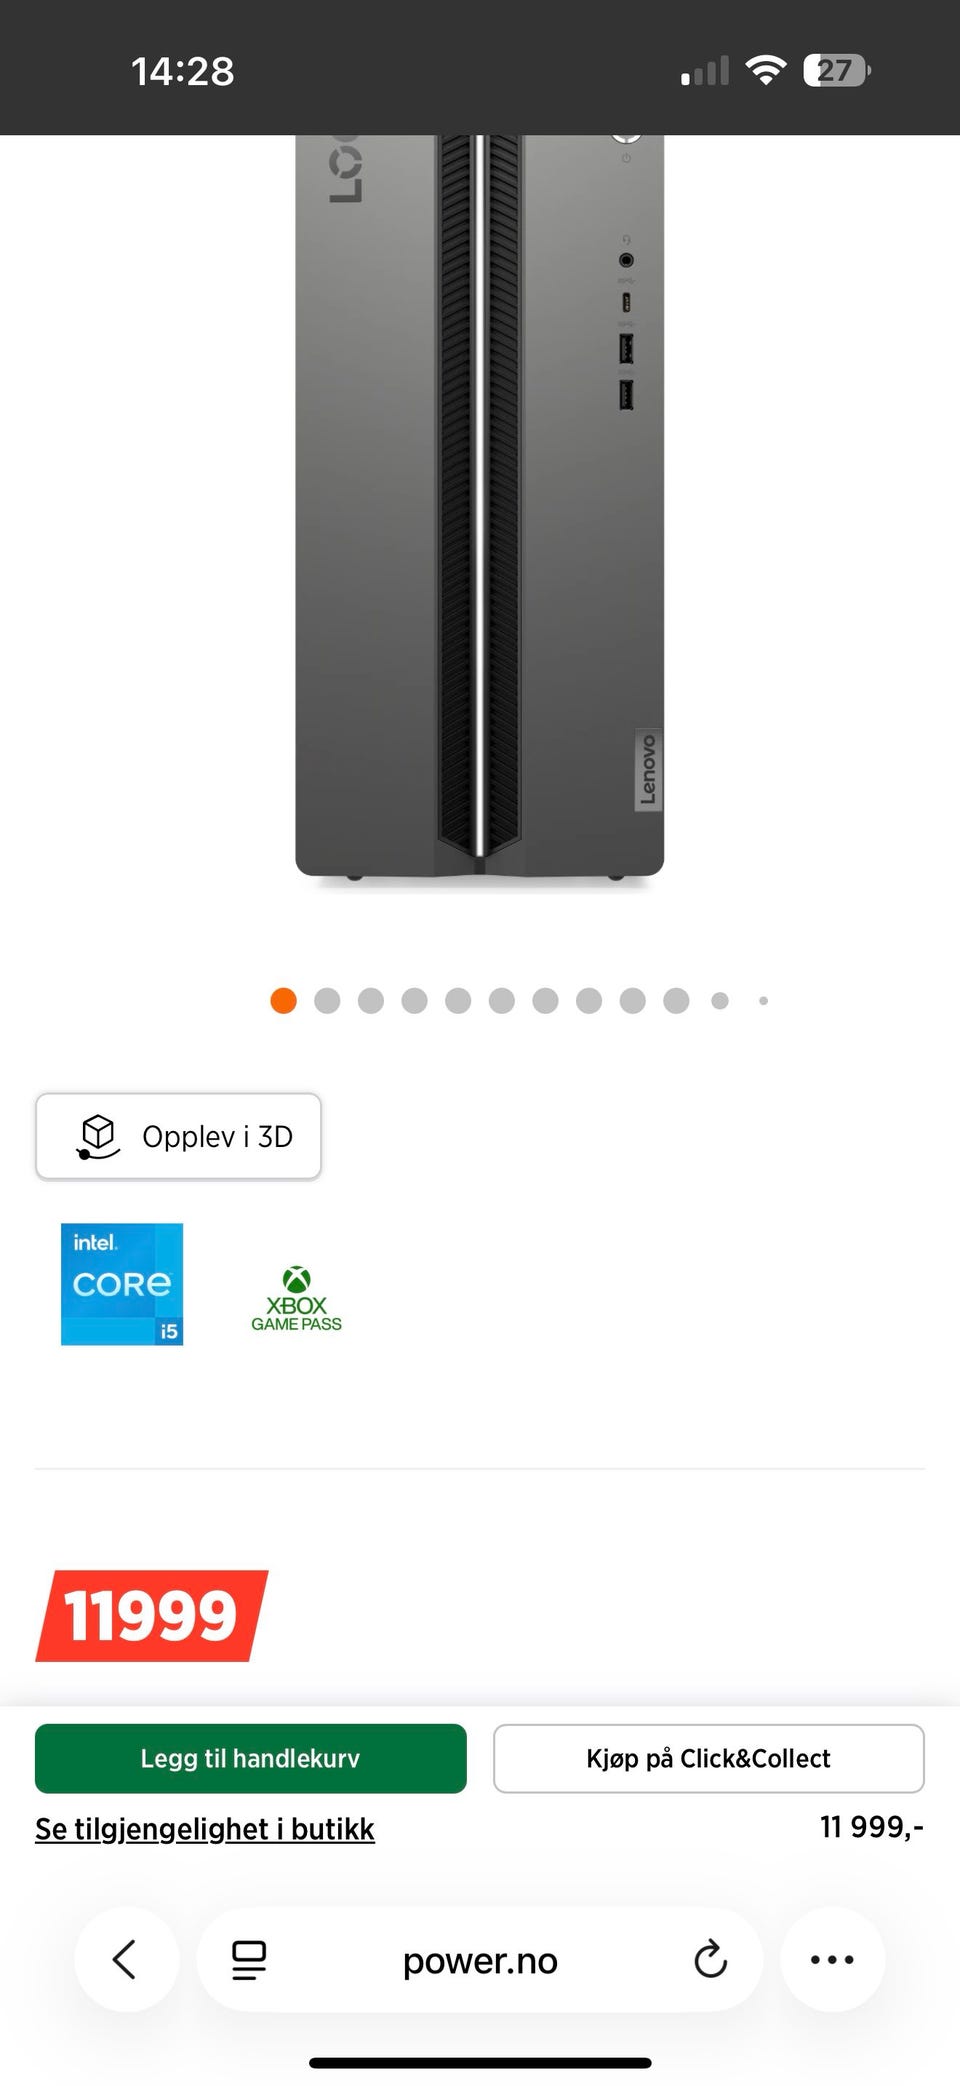
Task: Tap the Wi-Fi status icon
Action: 766,70
